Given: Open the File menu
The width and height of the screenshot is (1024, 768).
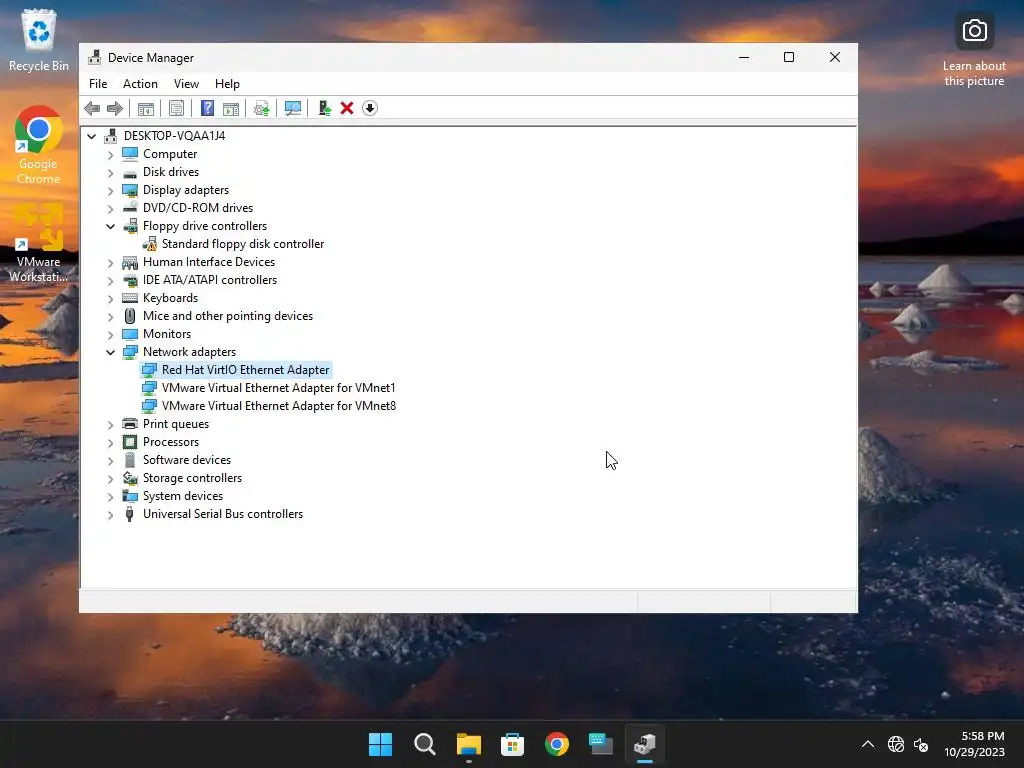Looking at the screenshot, I should [98, 84].
